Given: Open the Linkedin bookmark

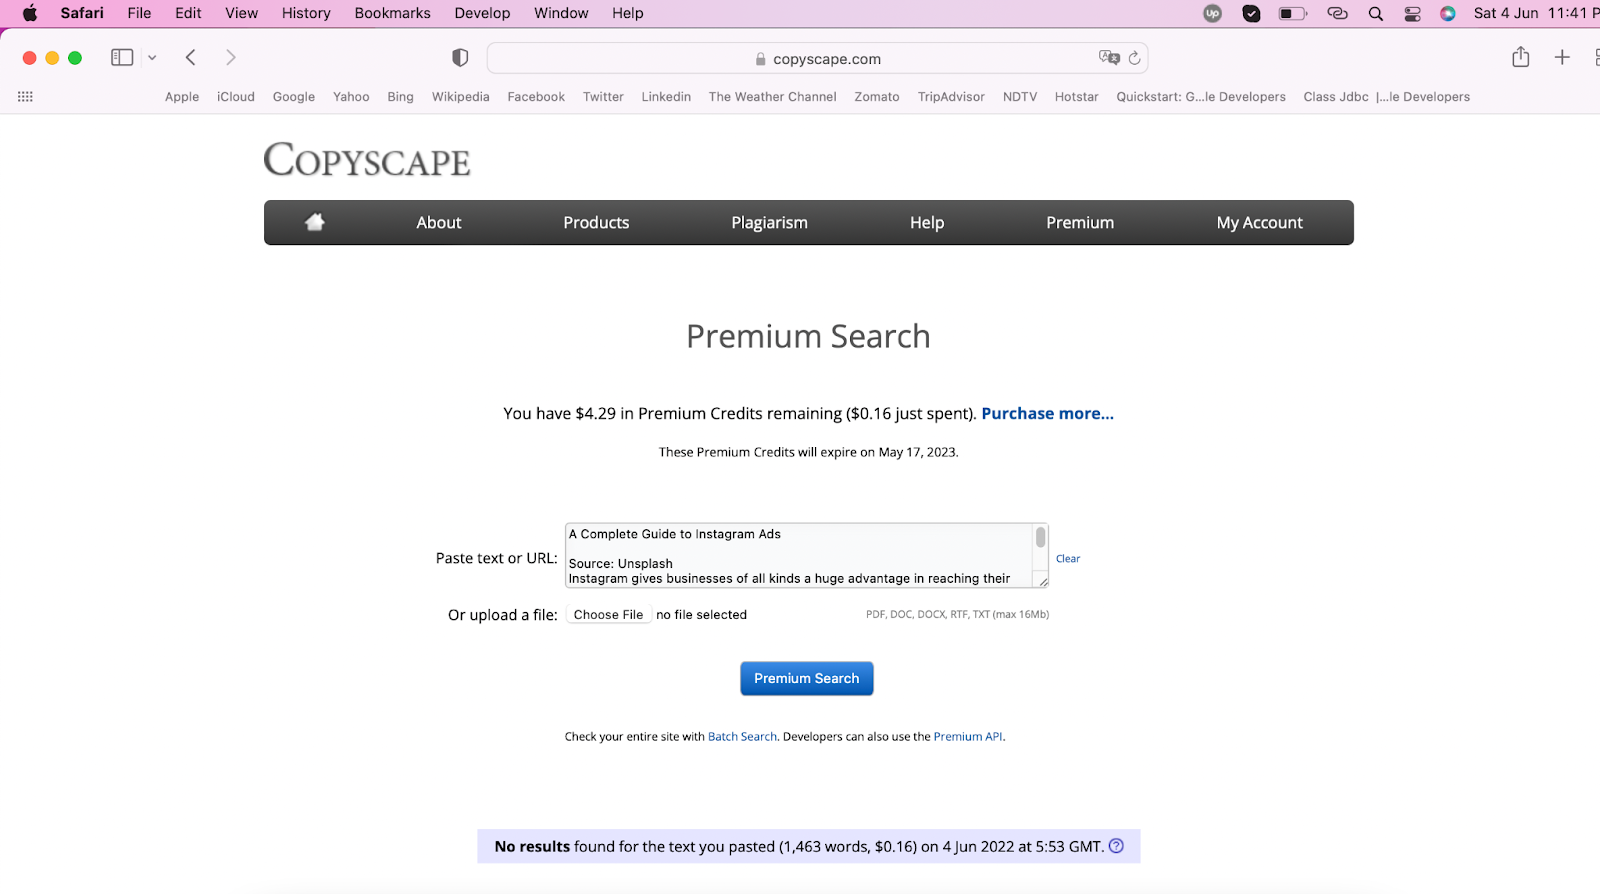Looking at the screenshot, I should coord(666,97).
